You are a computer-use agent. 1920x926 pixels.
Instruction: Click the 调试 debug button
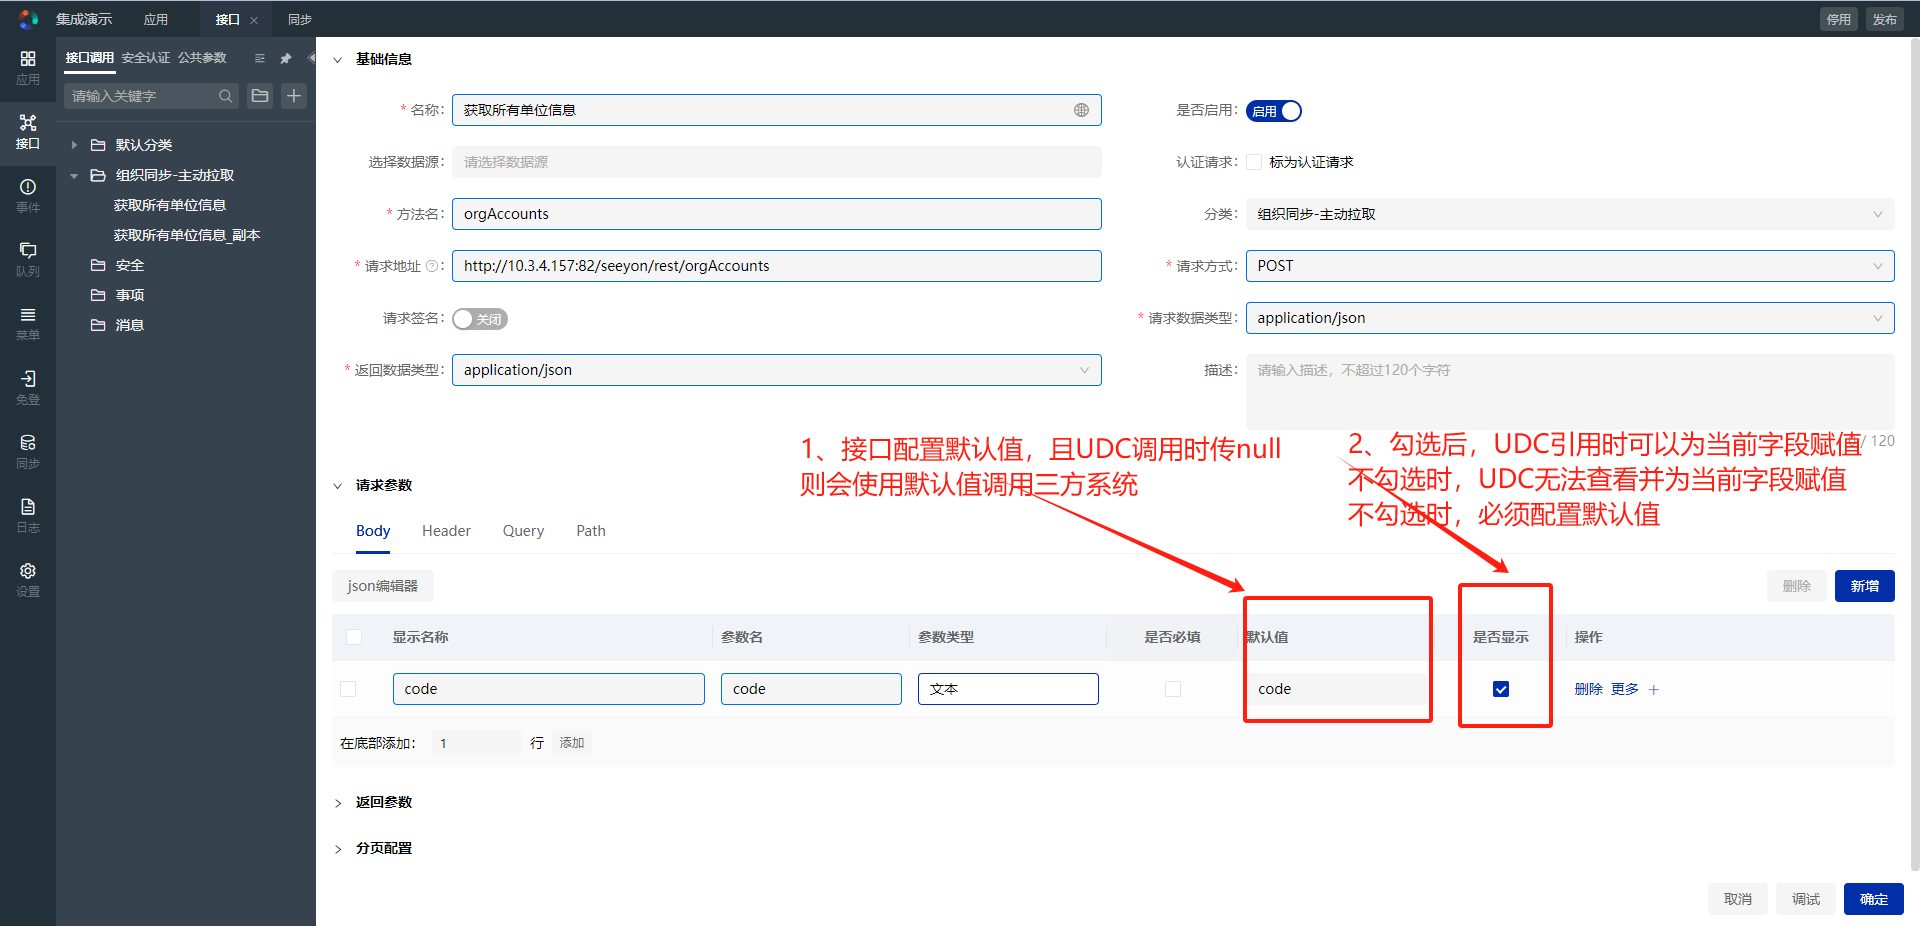point(1806,899)
